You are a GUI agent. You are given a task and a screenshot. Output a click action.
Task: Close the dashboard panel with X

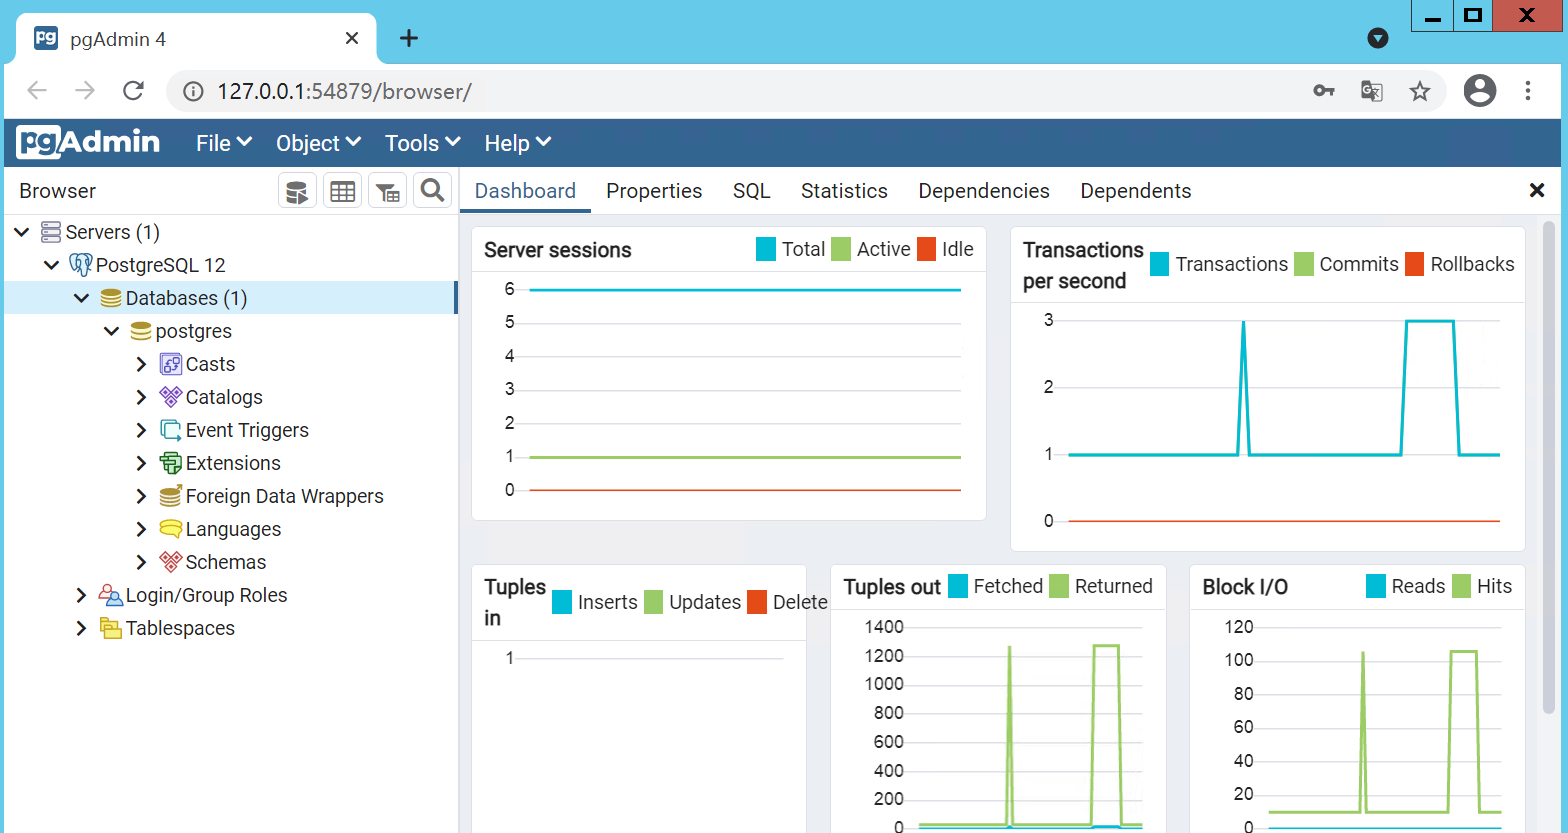coord(1537,190)
